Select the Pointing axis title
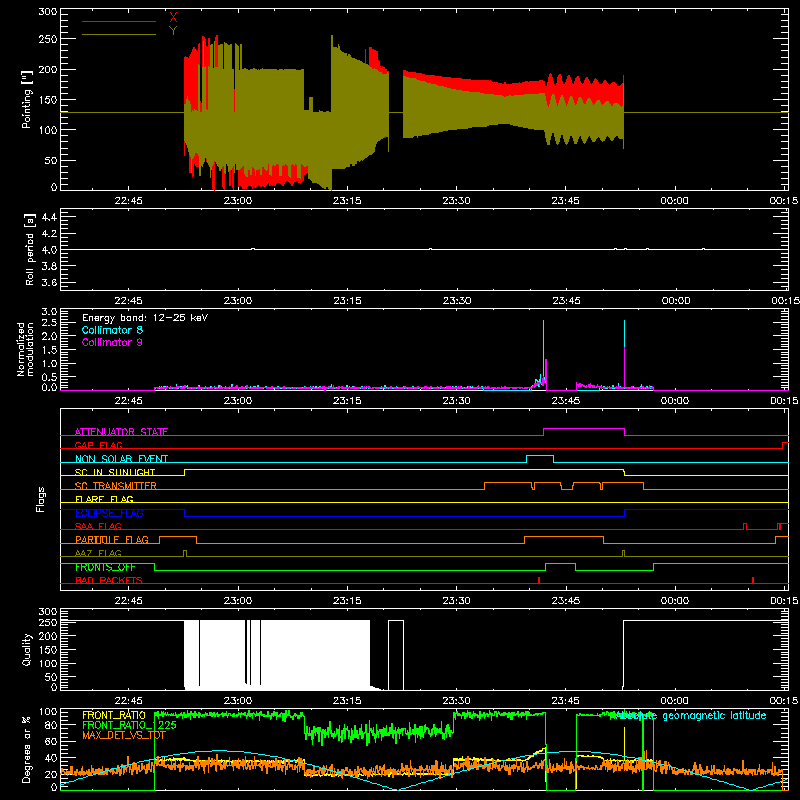This screenshot has width=800, height=800. coord(27,100)
